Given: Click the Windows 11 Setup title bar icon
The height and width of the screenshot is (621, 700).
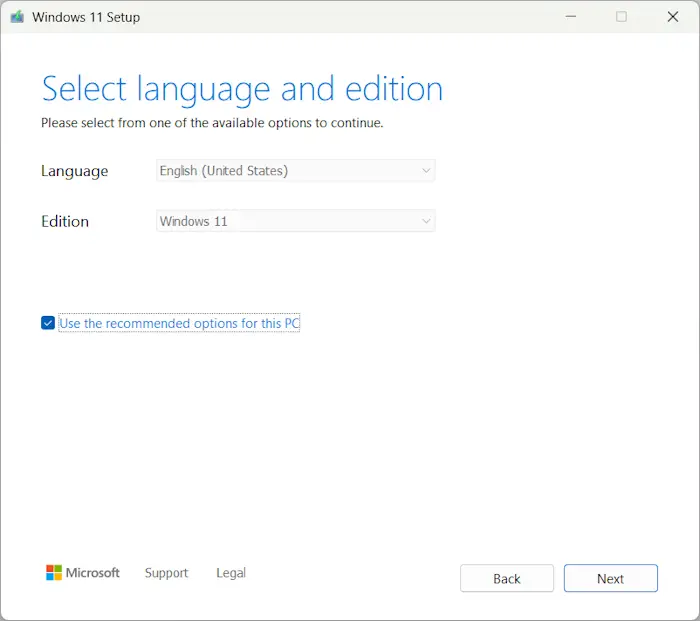Looking at the screenshot, I should [x=17, y=17].
